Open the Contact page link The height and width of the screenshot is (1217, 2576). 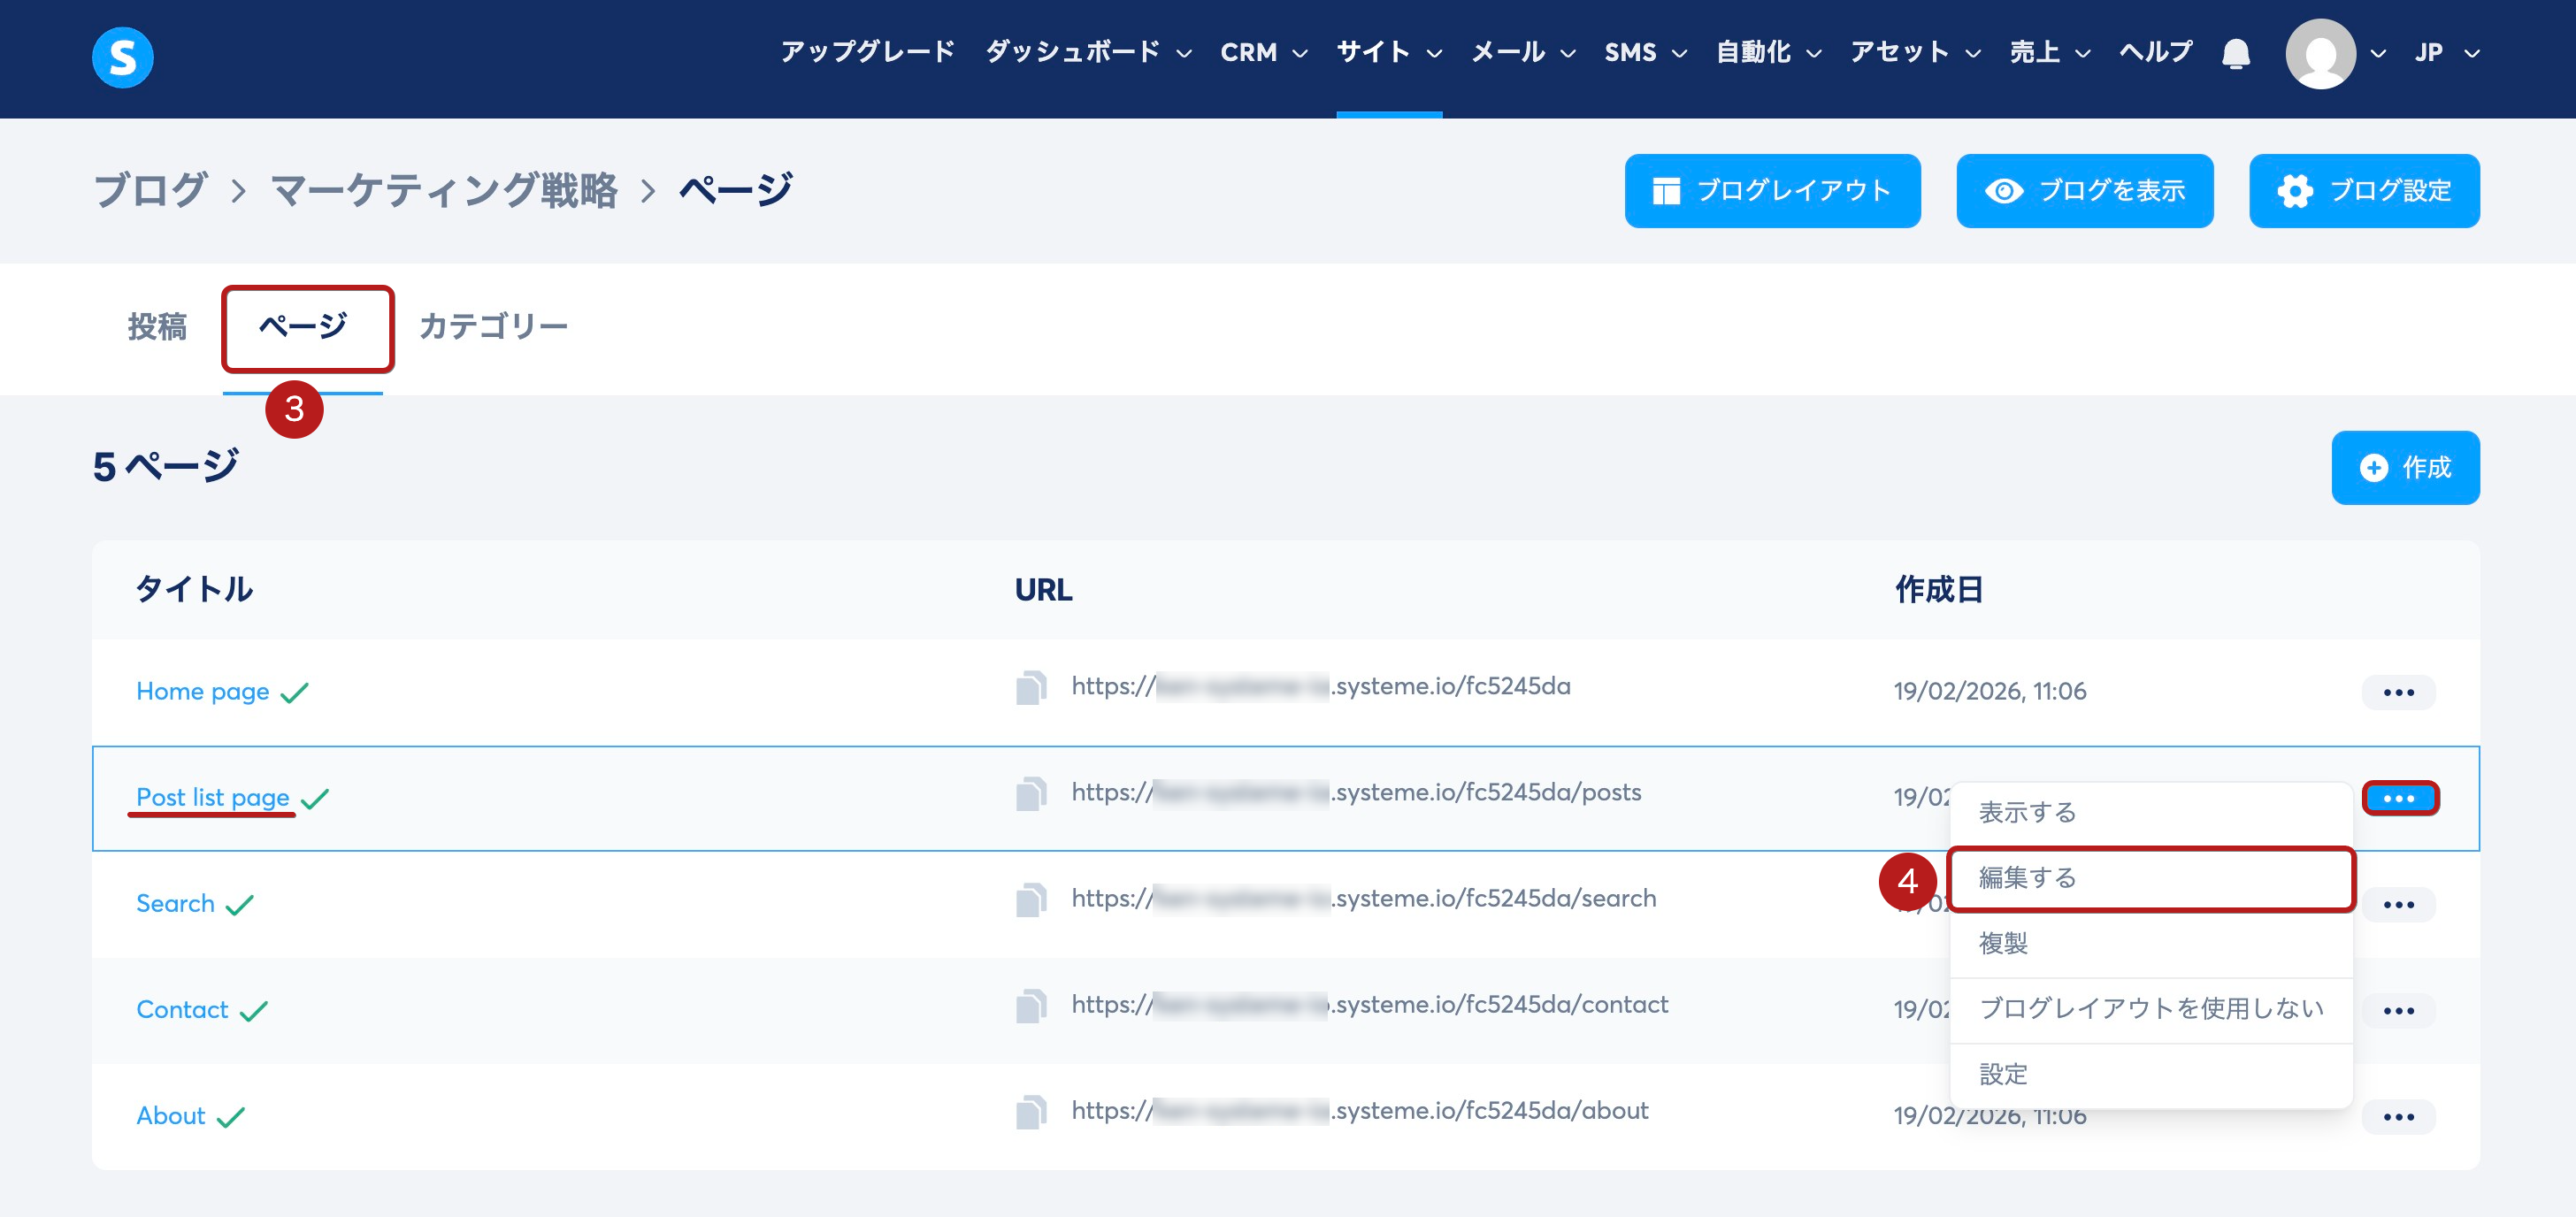click(x=182, y=1009)
